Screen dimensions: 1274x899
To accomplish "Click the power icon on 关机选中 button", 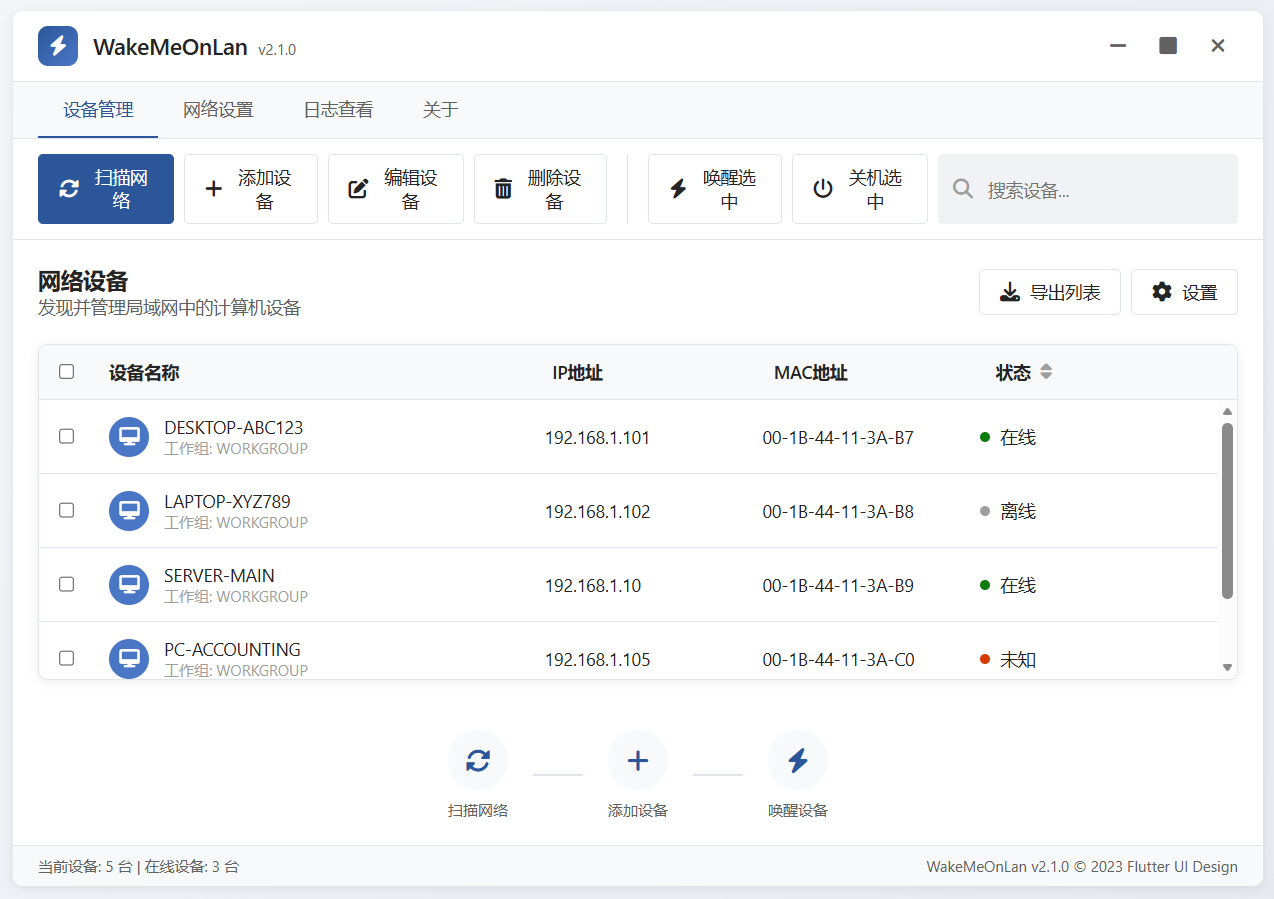I will coord(823,189).
